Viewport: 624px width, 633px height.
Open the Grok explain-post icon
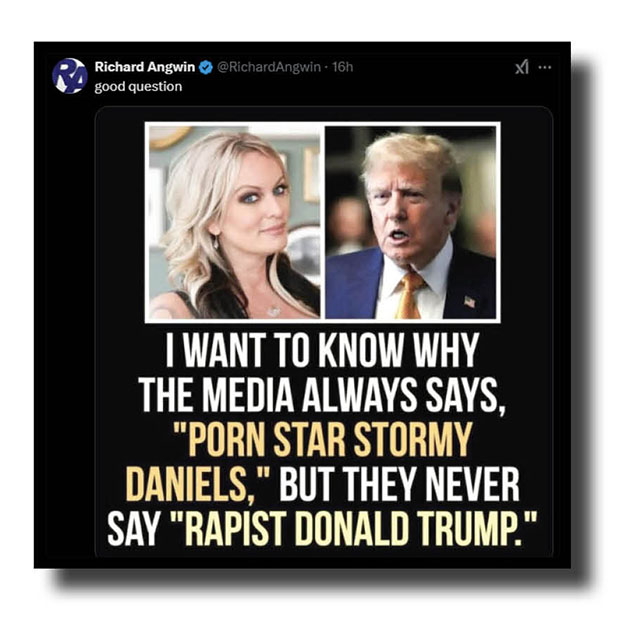point(522,67)
